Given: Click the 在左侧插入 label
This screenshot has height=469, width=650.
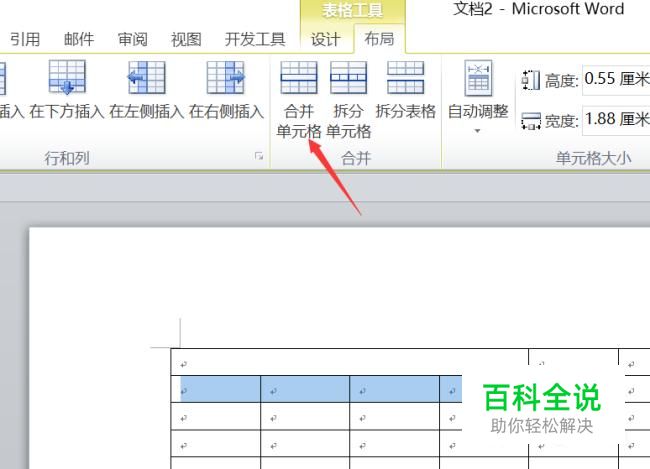Looking at the screenshot, I should [x=146, y=112].
